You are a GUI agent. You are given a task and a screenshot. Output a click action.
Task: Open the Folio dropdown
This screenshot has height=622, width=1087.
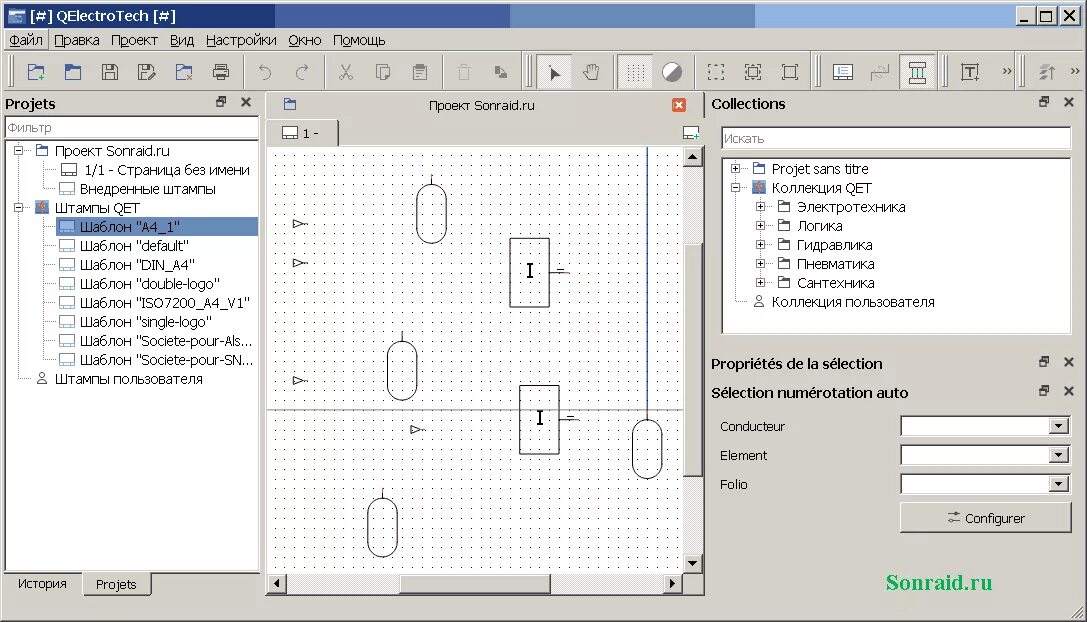pos(985,484)
